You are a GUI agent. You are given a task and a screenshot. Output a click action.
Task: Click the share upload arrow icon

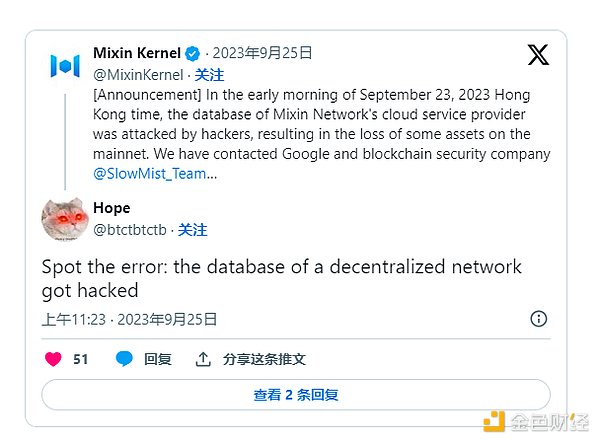coord(203,359)
